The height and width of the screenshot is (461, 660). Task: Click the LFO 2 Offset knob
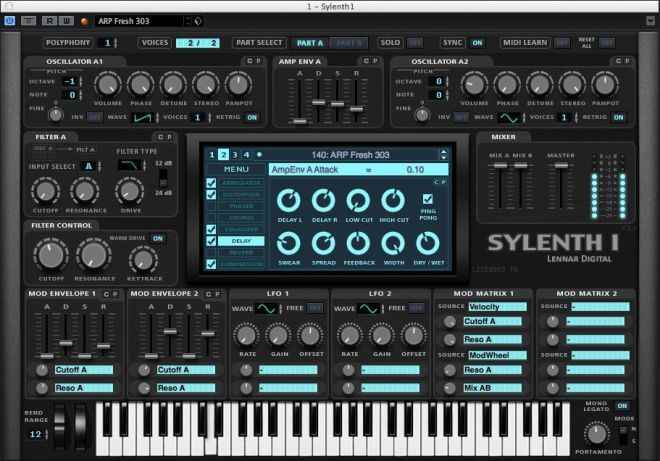[x=413, y=335]
